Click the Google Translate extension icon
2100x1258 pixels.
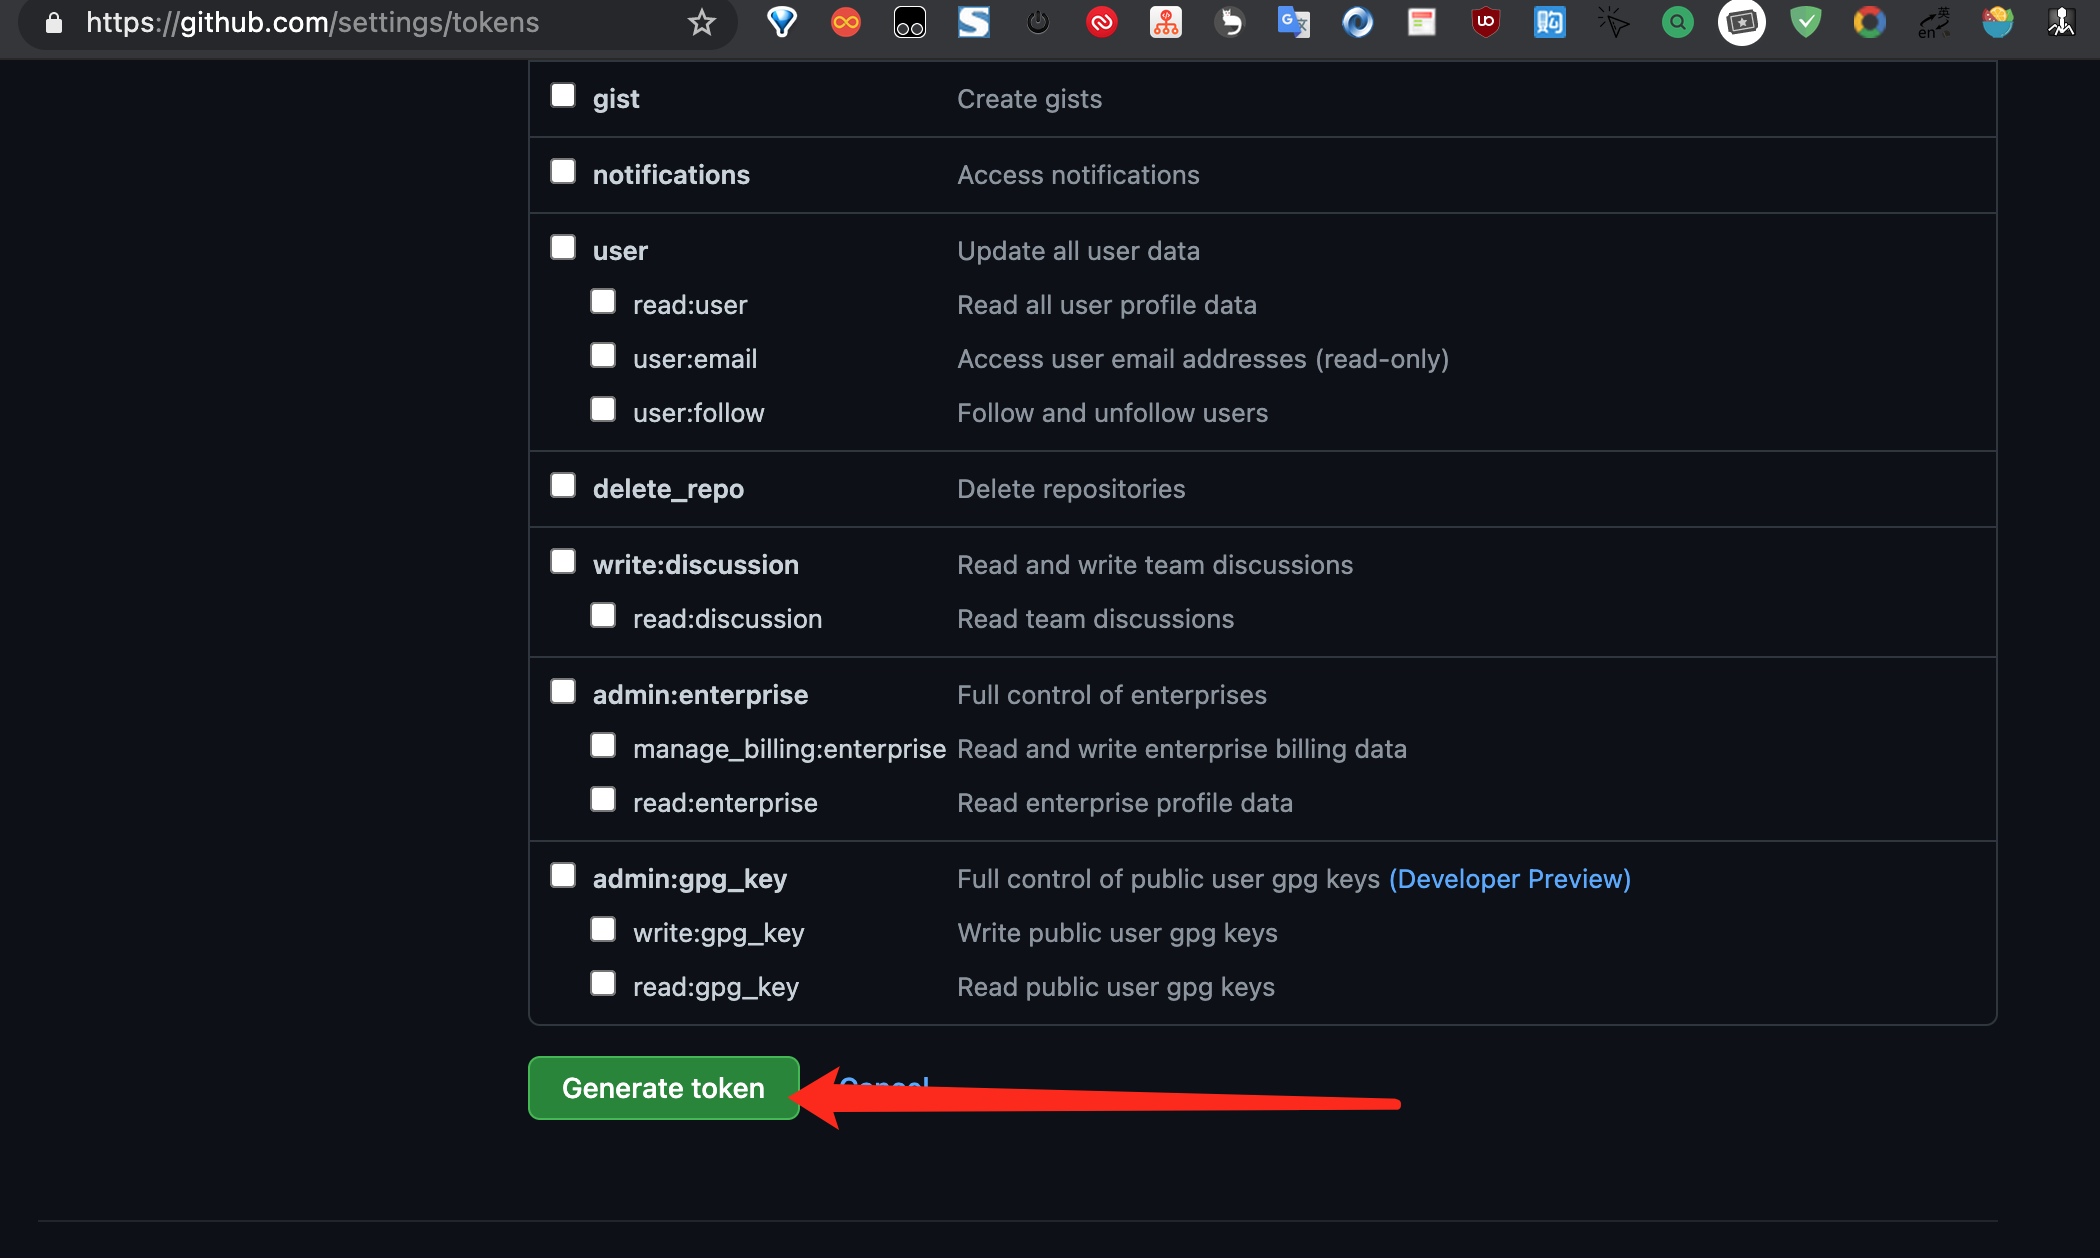pos(1293,22)
